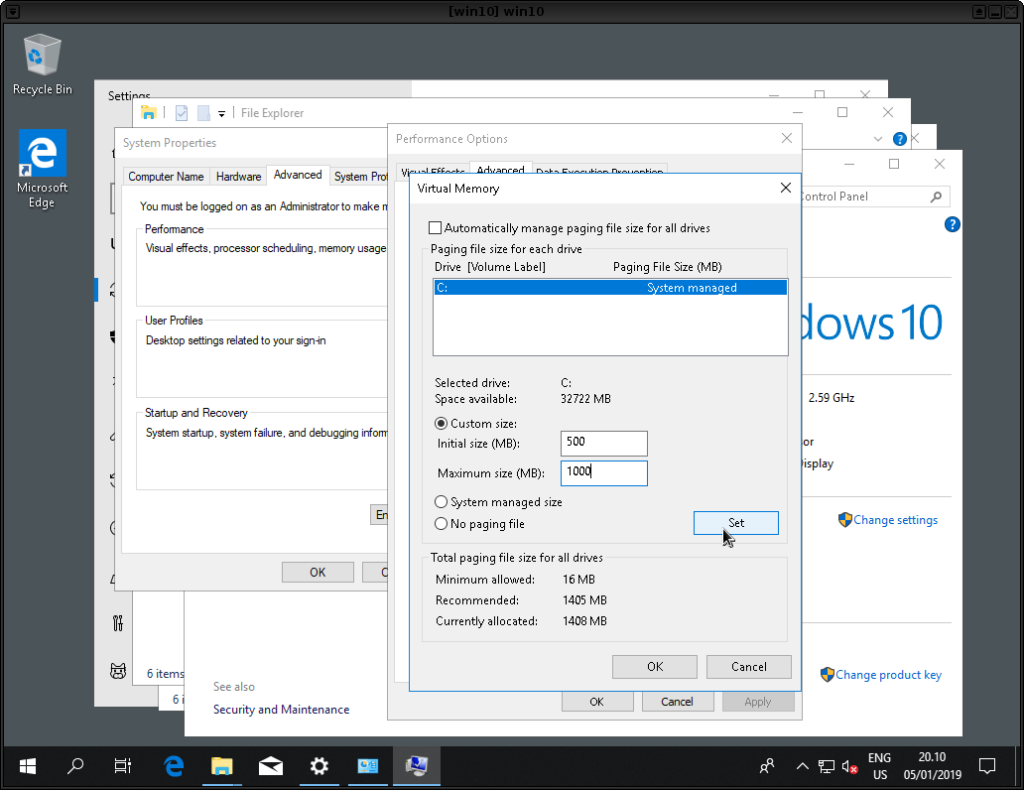Click Minimum allowed 16 MB value
1024x790 pixels.
(x=579, y=579)
